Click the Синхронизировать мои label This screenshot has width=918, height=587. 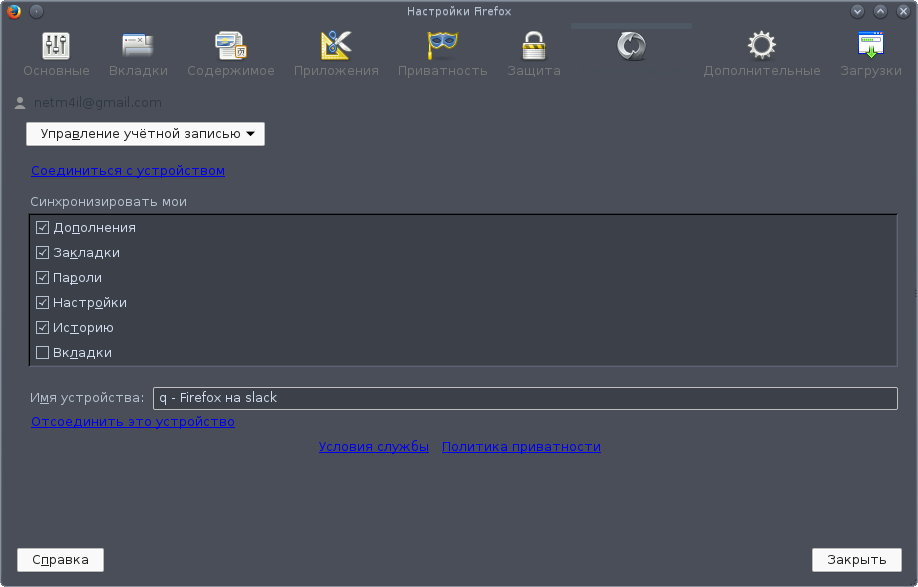108,202
